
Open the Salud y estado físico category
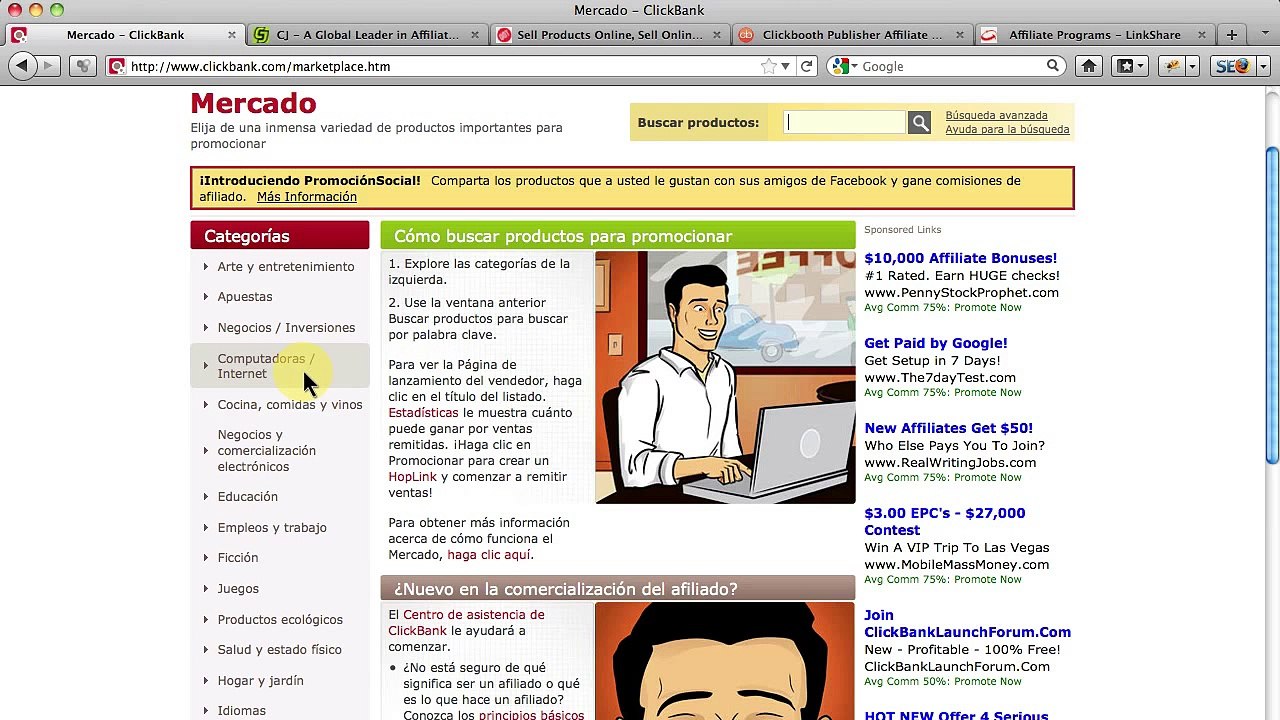(280, 649)
